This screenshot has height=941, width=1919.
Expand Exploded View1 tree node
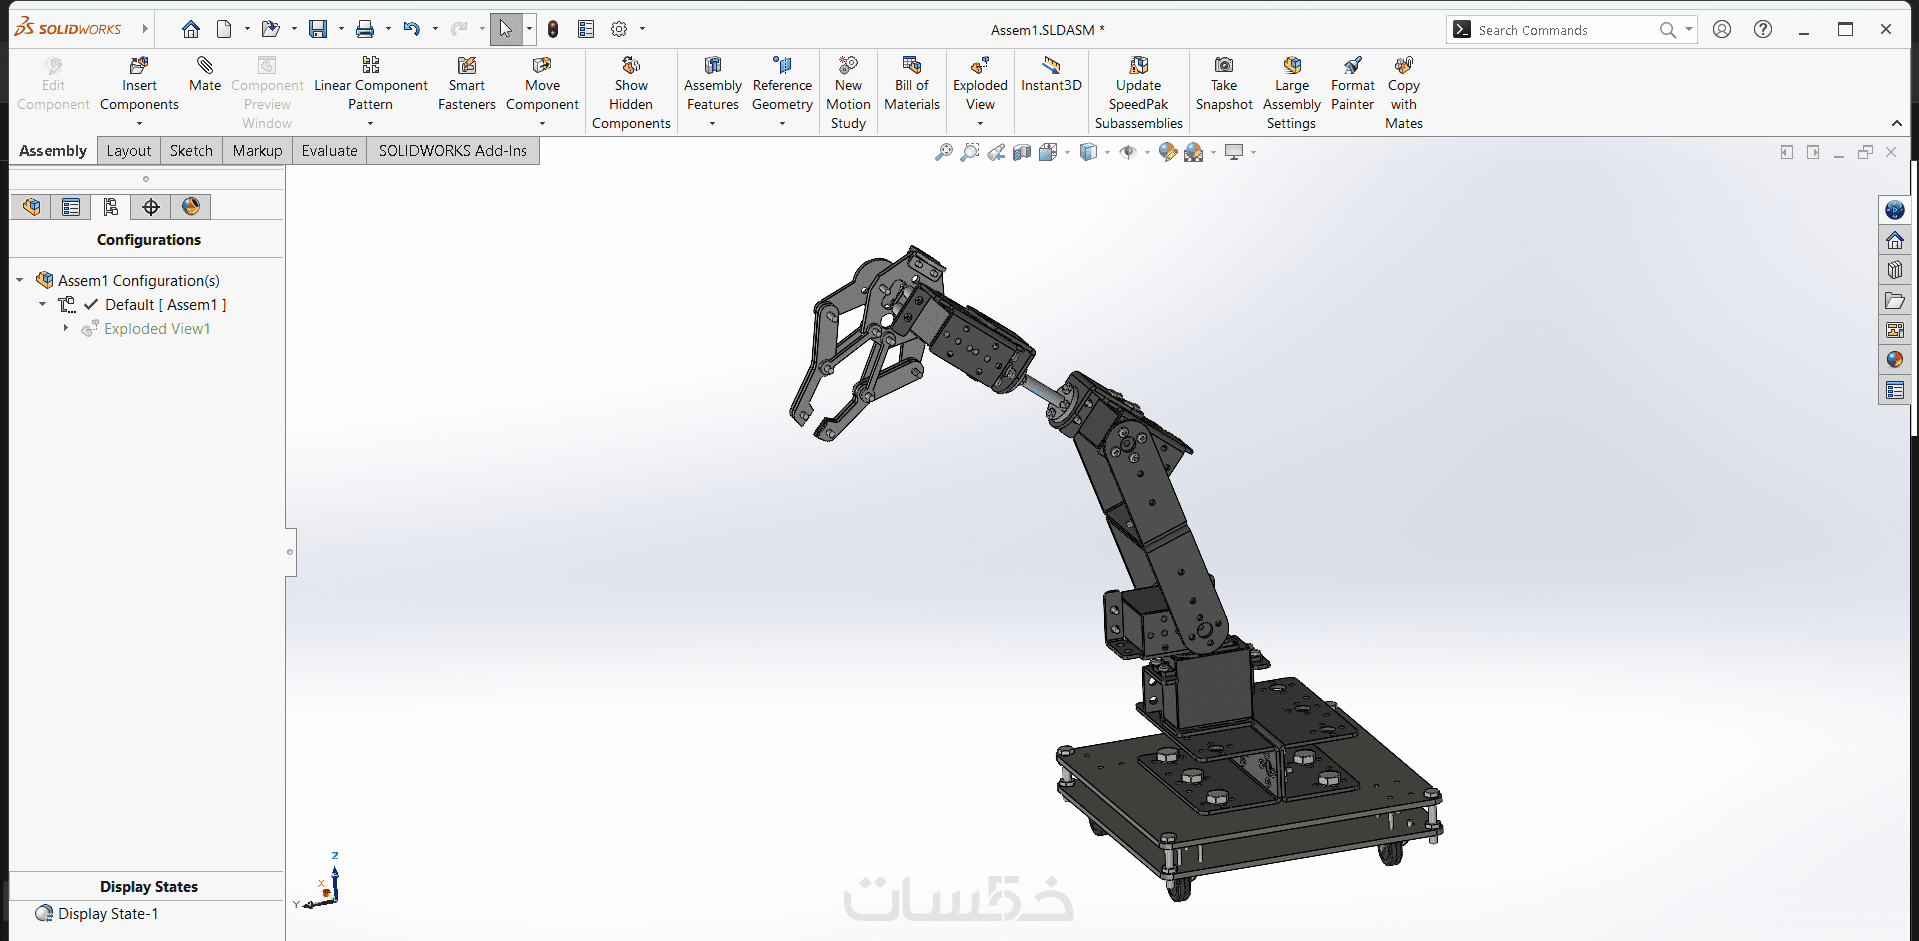[x=66, y=328]
